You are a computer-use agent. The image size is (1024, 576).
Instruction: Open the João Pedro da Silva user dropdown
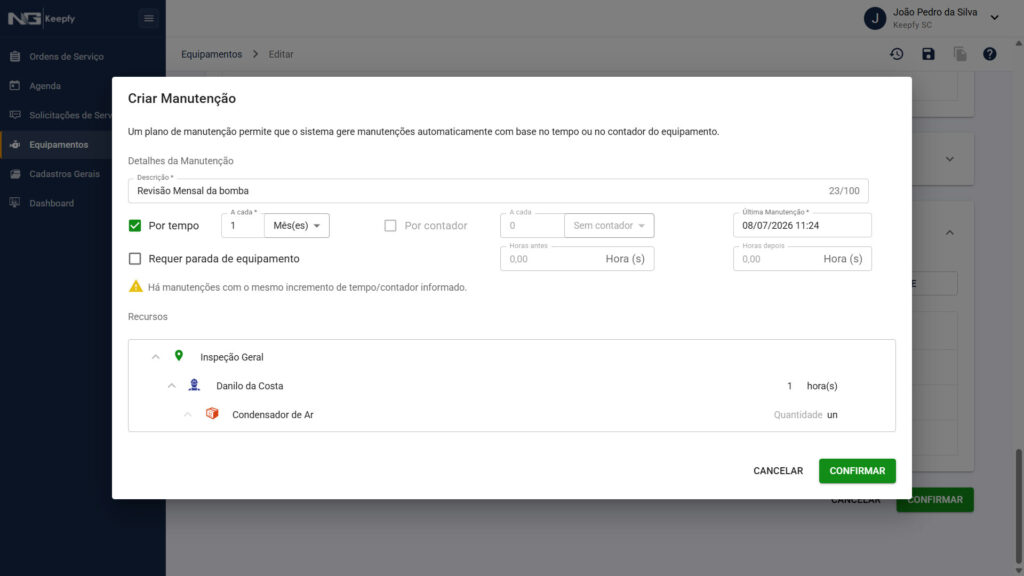(x=995, y=18)
